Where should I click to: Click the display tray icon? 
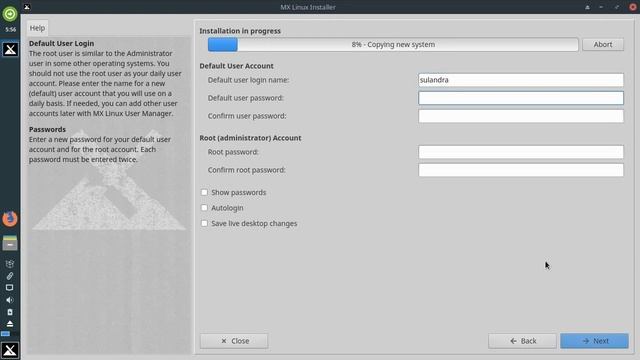pyautogui.click(x=10, y=288)
